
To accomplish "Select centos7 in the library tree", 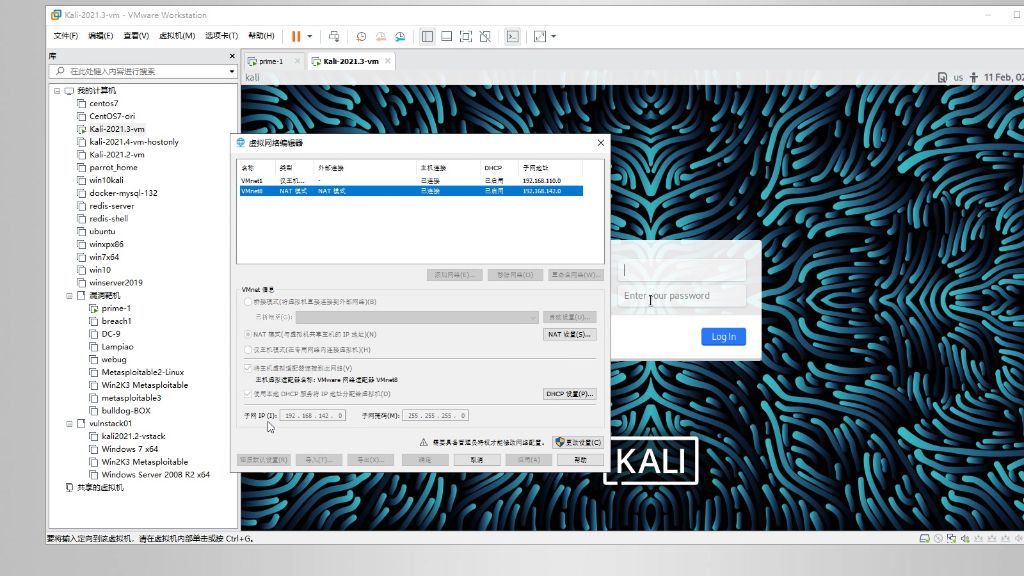I will pos(103,103).
